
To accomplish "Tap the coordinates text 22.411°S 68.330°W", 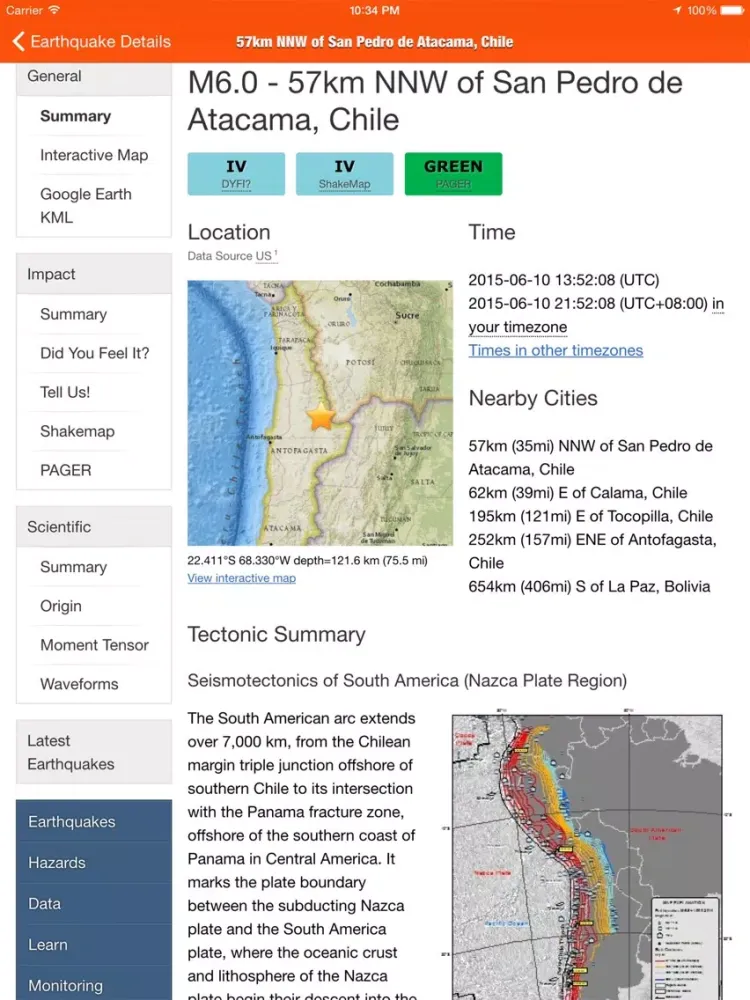I will click(x=239, y=561).
